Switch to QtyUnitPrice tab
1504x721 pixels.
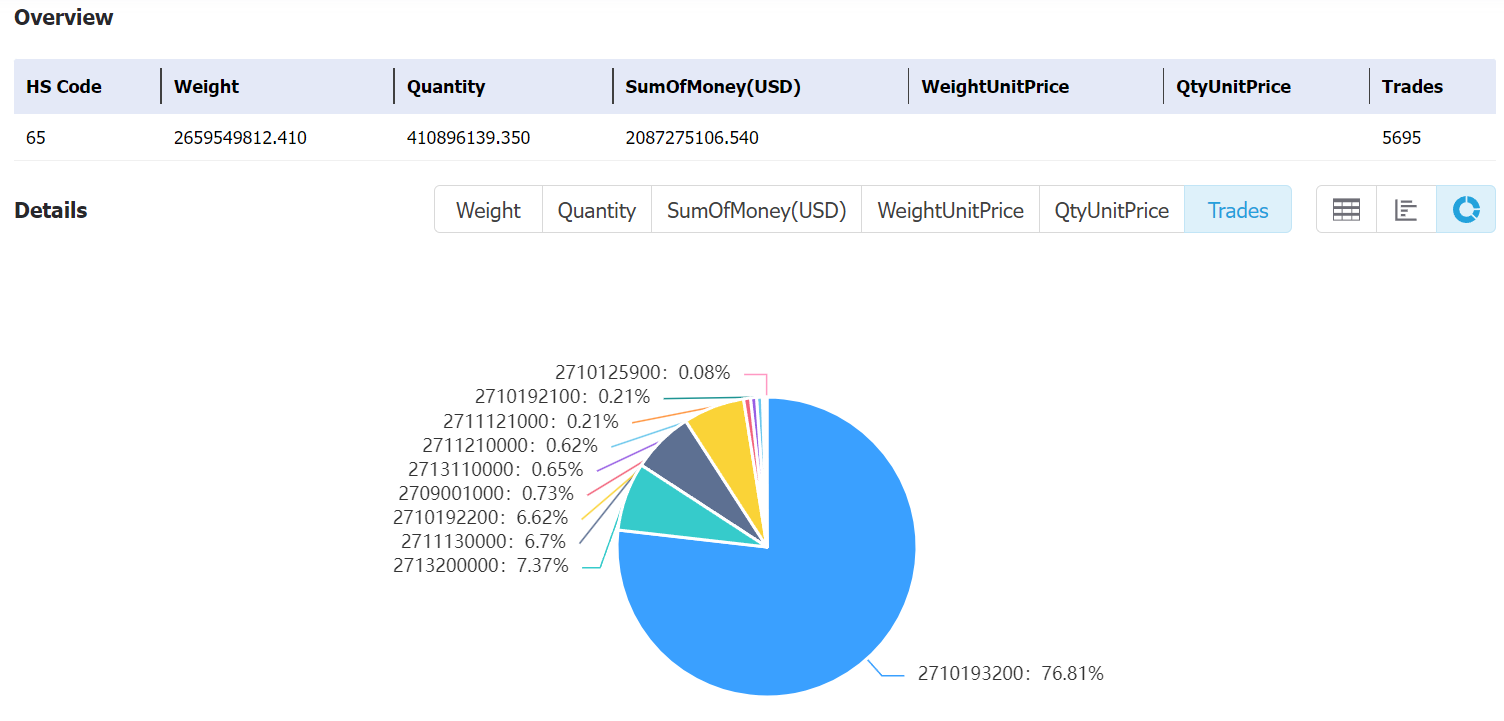pyautogui.click(x=1112, y=210)
